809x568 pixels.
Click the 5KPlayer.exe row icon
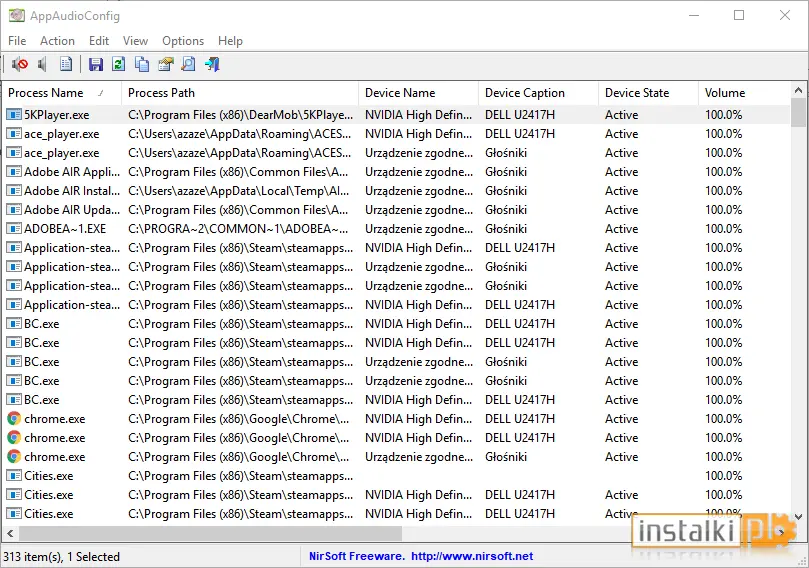pyautogui.click(x=14, y=115)
